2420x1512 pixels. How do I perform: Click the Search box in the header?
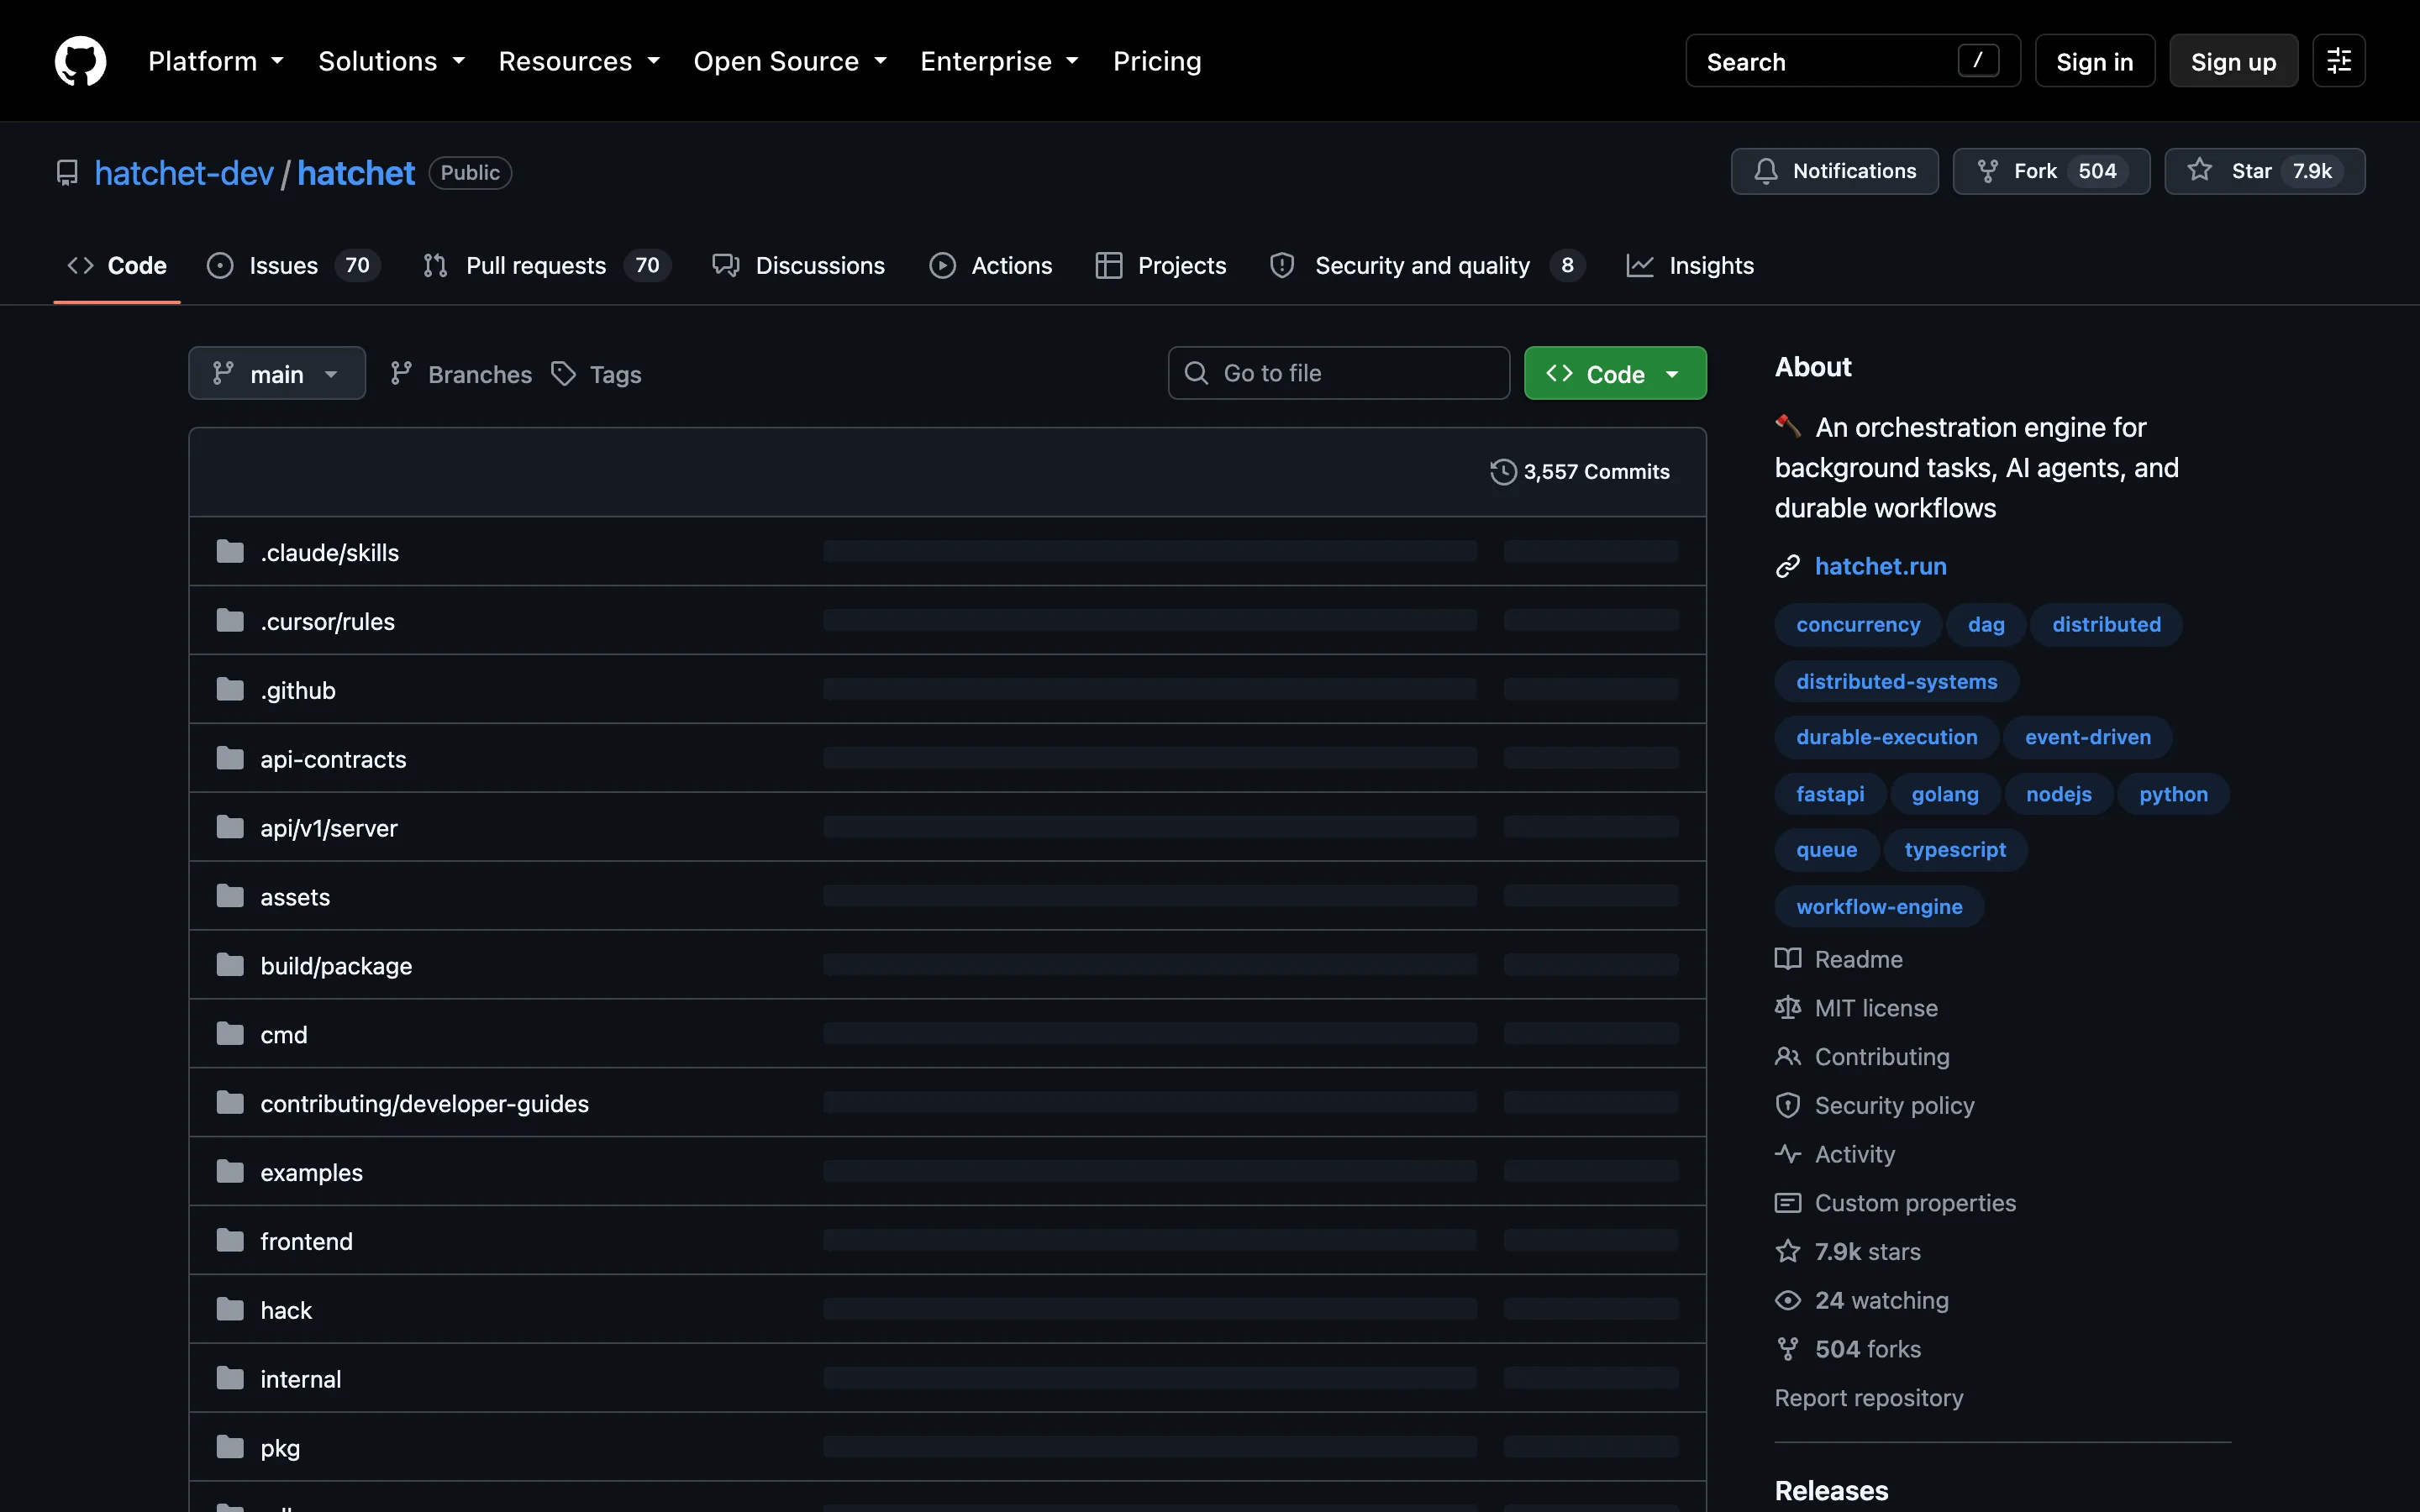[1852, 61]
